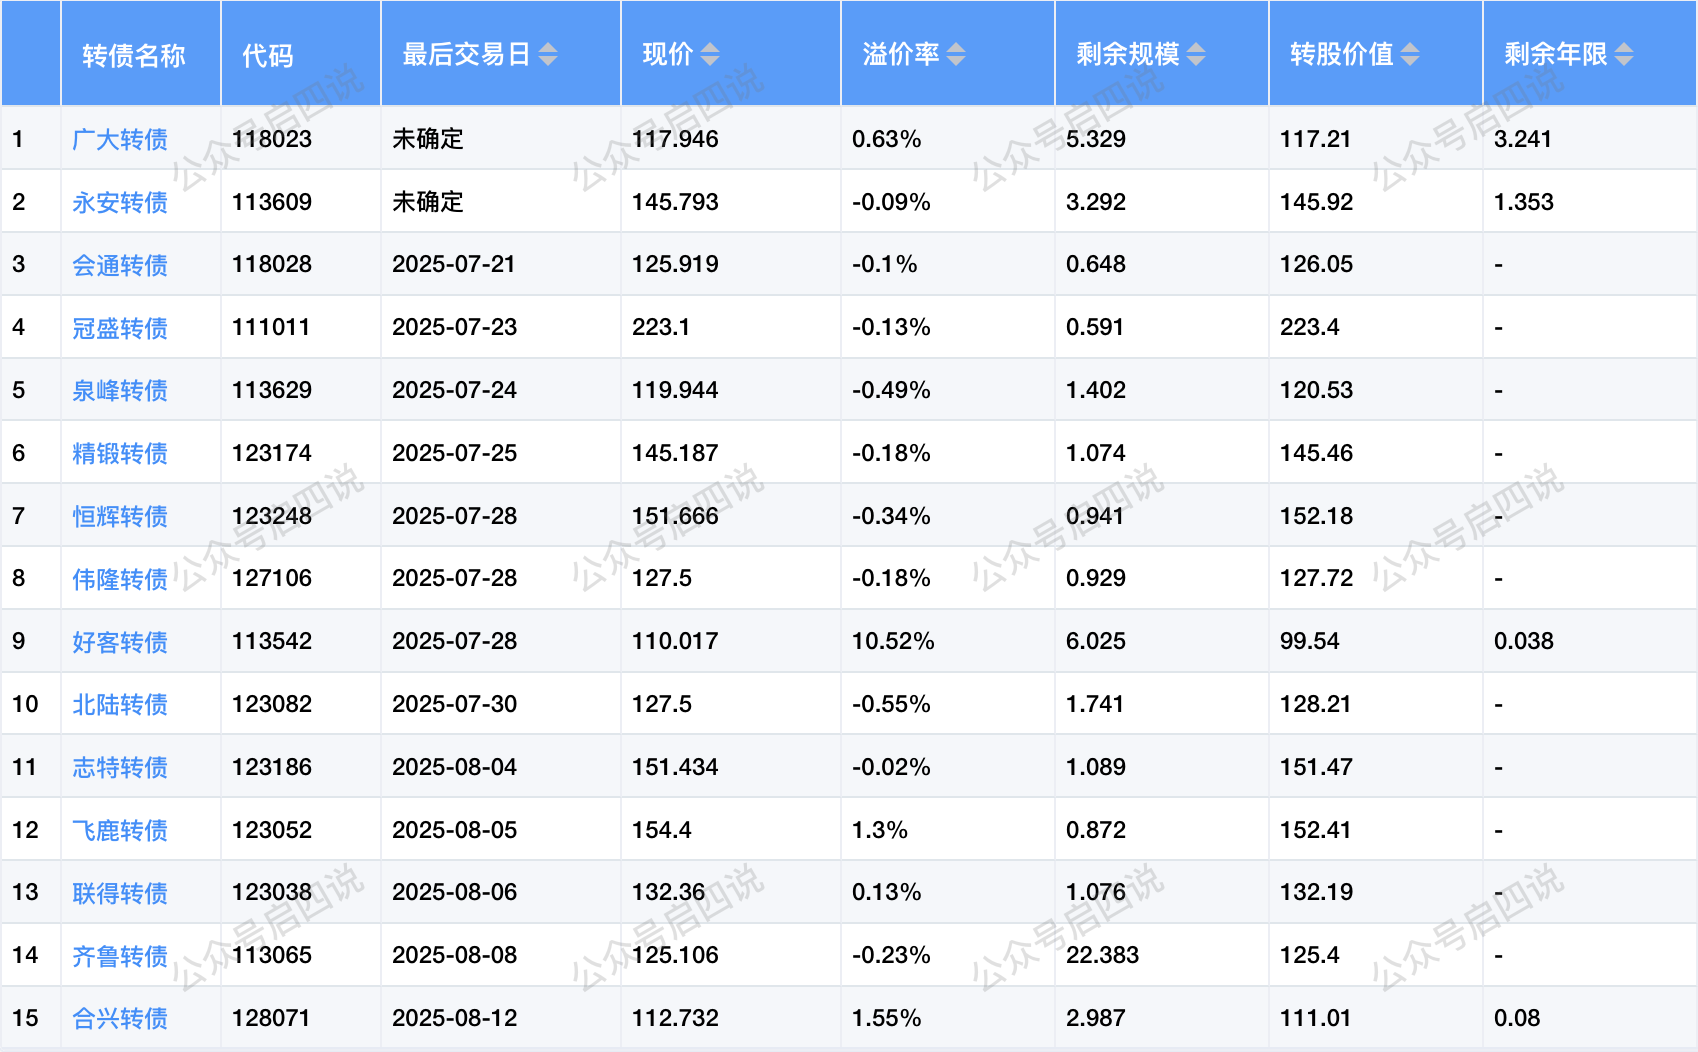This screenshot has width=1698, height=1052.
Task: Click the 转股价值 sort arrows
Action: 1410,55
